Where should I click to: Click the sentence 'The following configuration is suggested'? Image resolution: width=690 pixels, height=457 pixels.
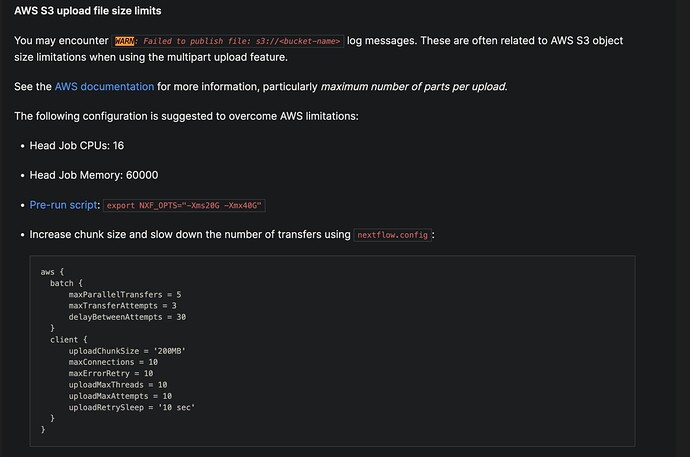186,116
